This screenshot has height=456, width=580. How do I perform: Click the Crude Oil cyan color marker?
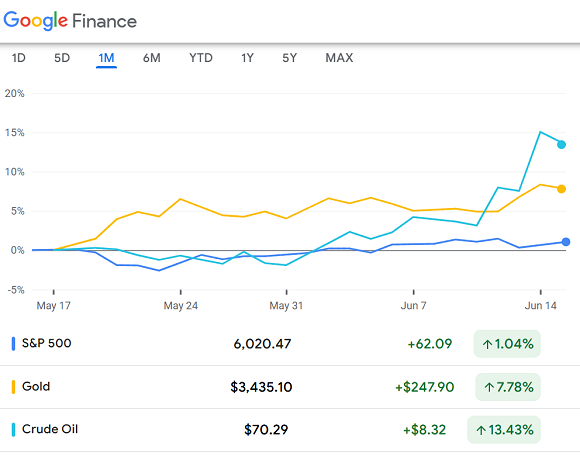click(x=13, y=430)
